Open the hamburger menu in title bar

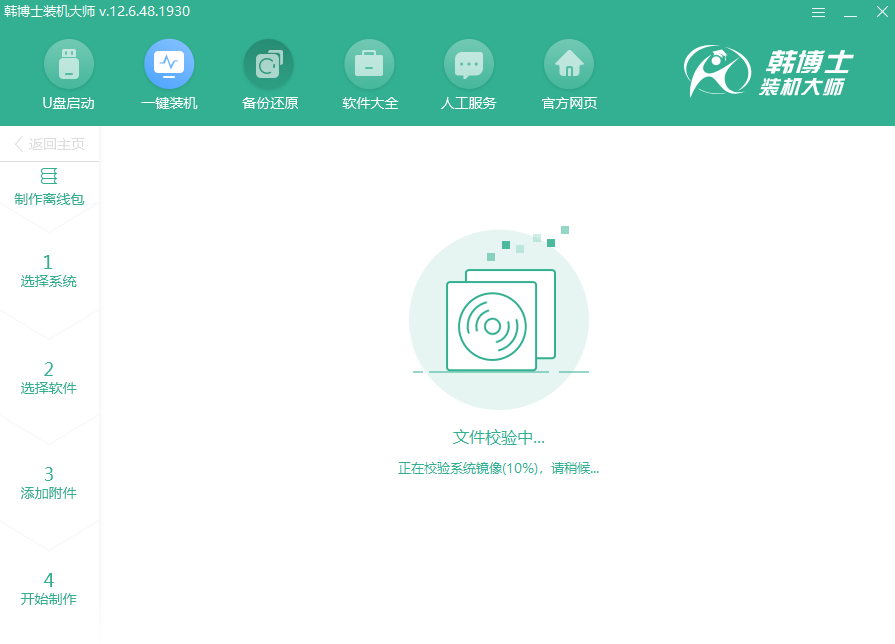[x=818, y=12]
